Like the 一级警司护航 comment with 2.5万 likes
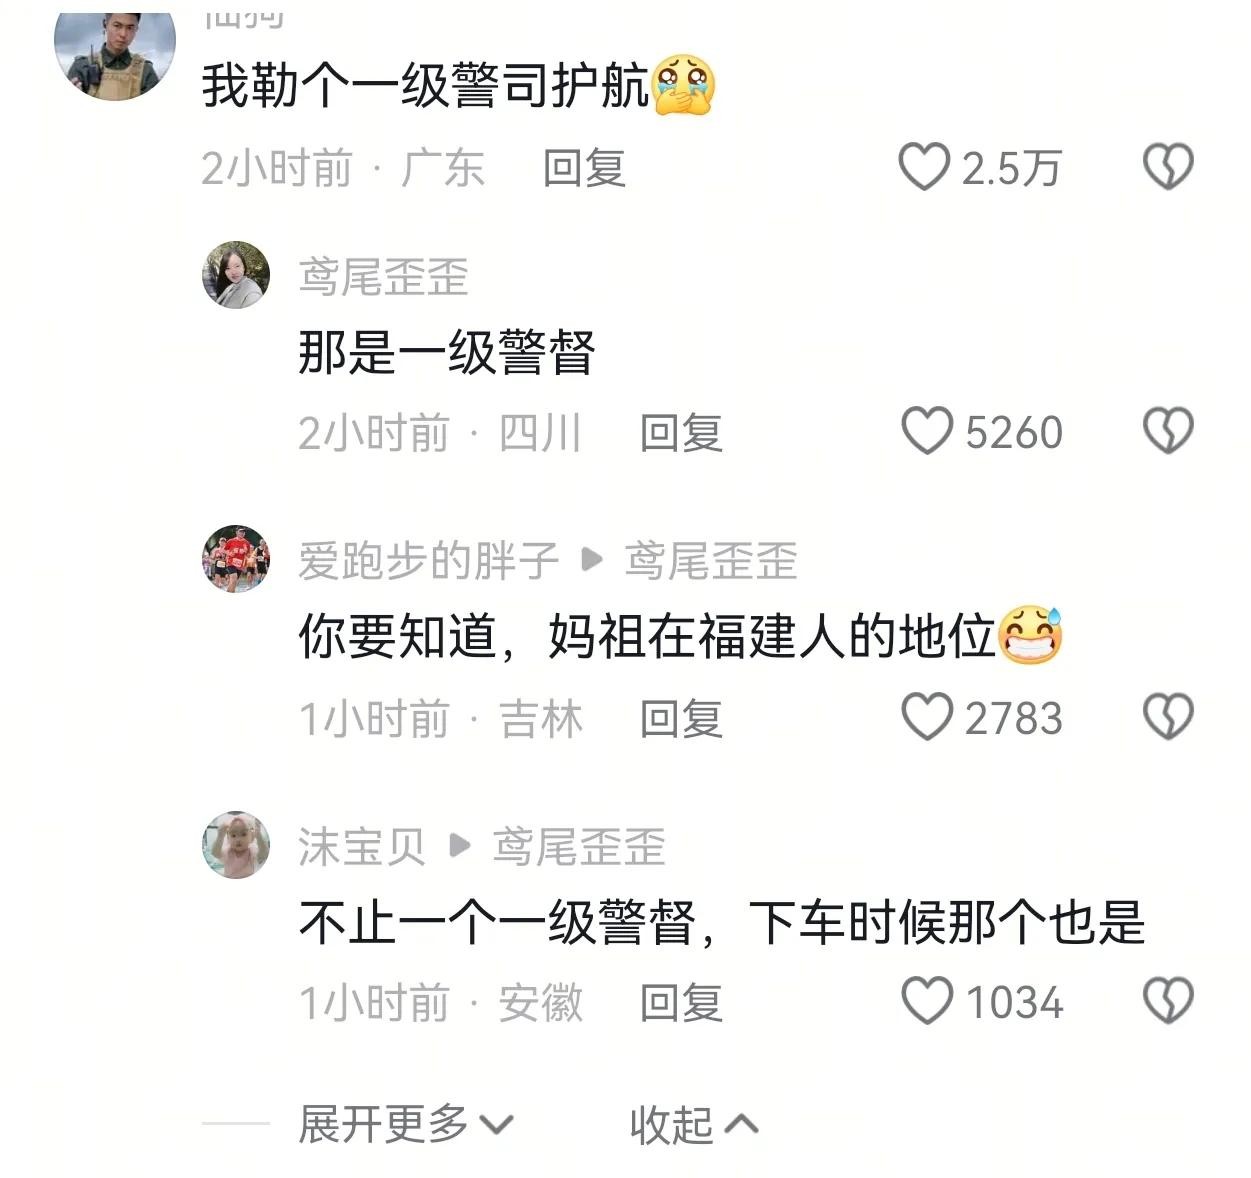The height and width of the screenshot is (1178, 1251). click(923, 167)
